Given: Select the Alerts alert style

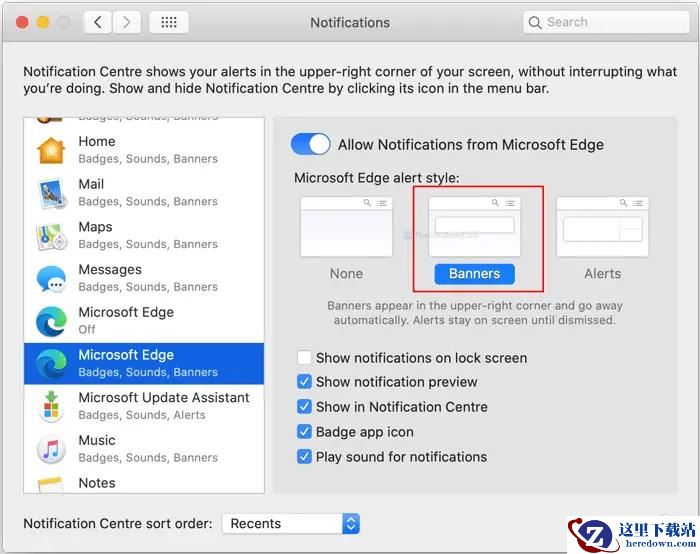Looking at the screenshot, I should point(602,227).
